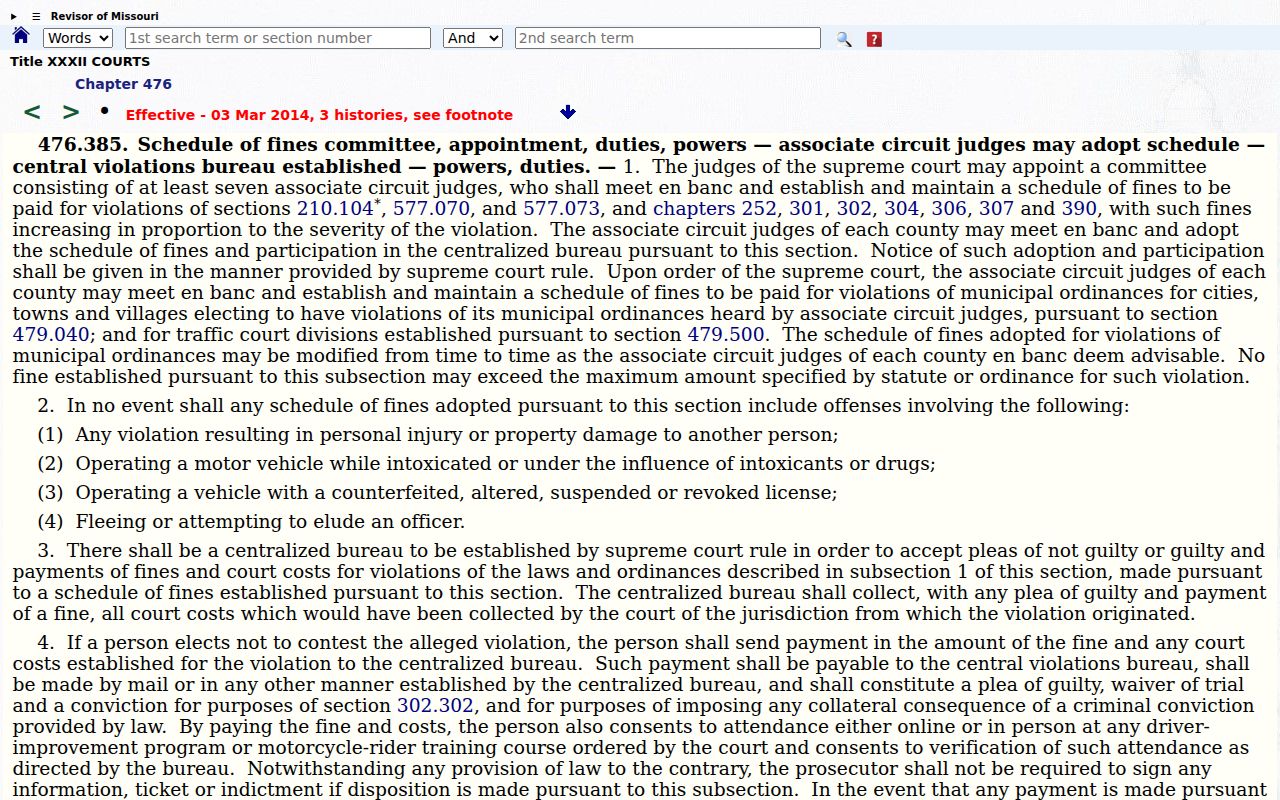Follow the 'chapters 252' link
Viewport: 1280px width, 800px height.
pos(715,209)
